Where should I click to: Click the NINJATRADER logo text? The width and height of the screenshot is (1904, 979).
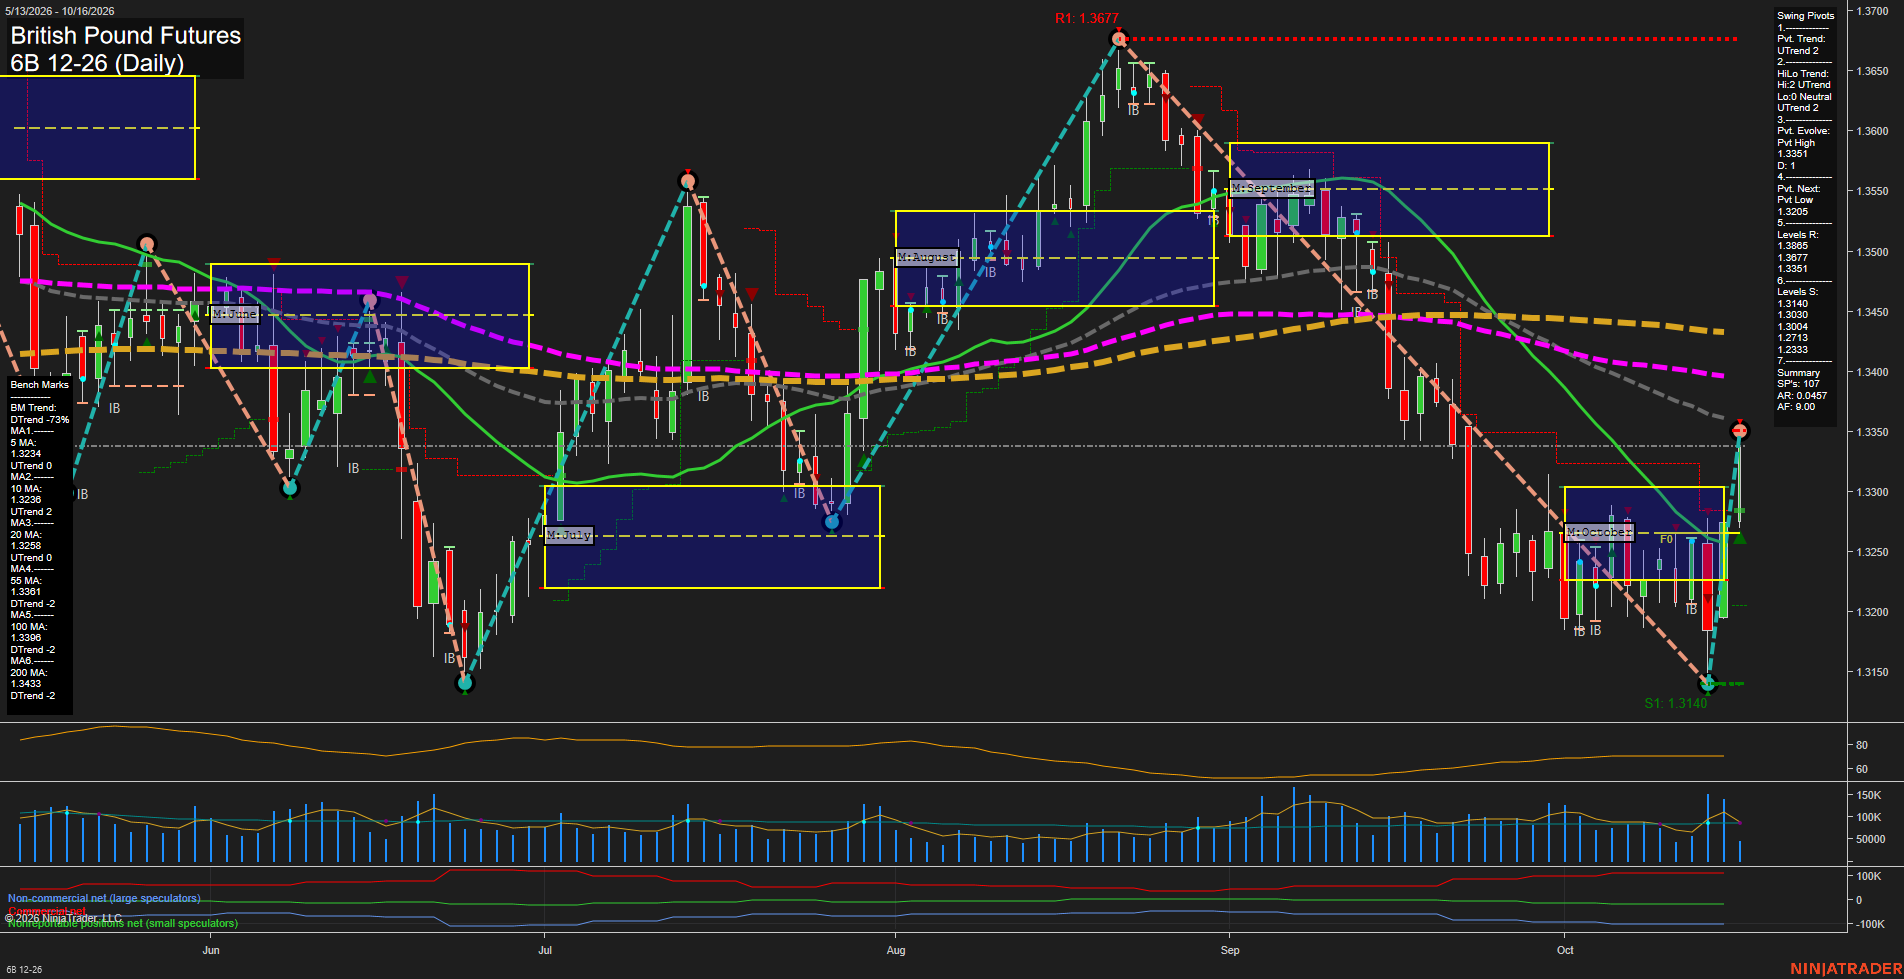pos(1846,969)
